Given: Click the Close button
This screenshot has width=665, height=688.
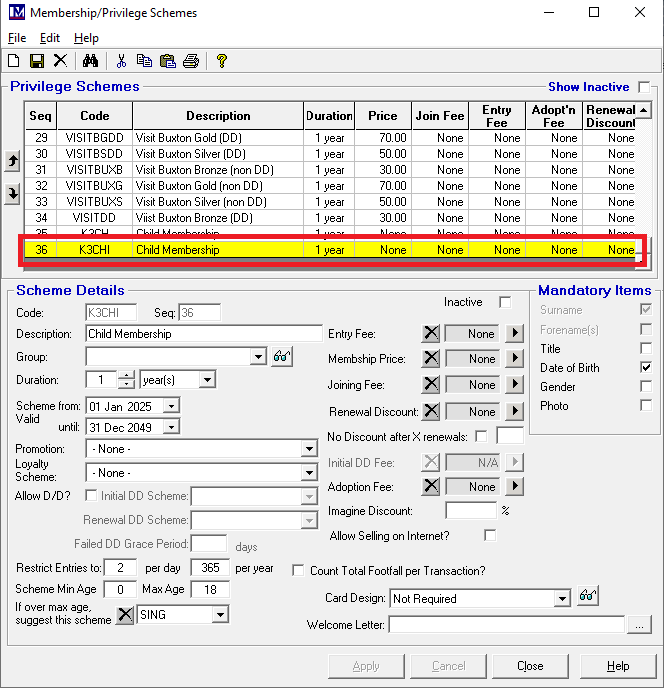Looking at the screenshot, I should coord(530,666).
